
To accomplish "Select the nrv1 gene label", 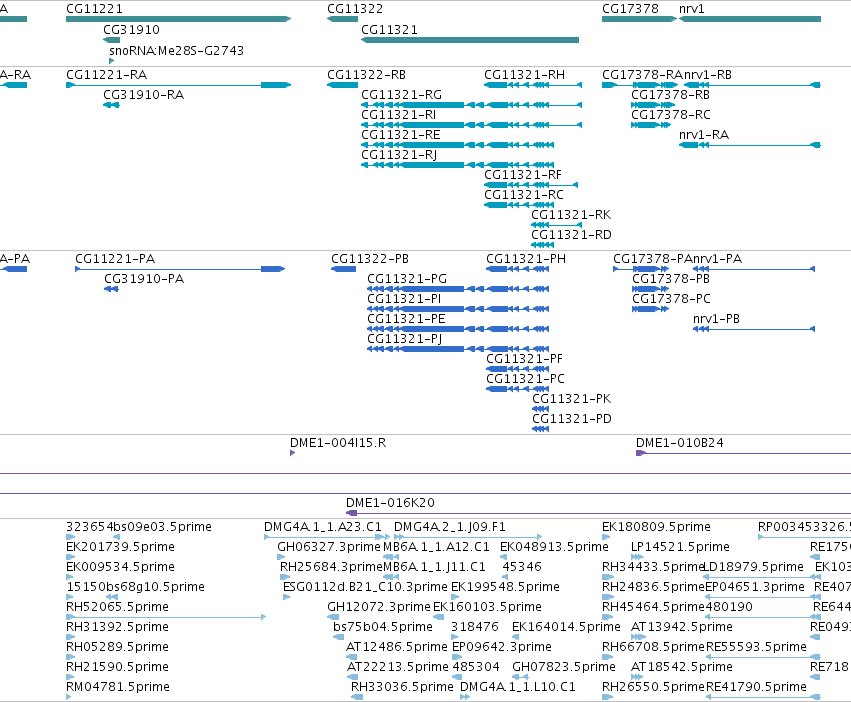I will pyautogui.click(x=691, y=9).
